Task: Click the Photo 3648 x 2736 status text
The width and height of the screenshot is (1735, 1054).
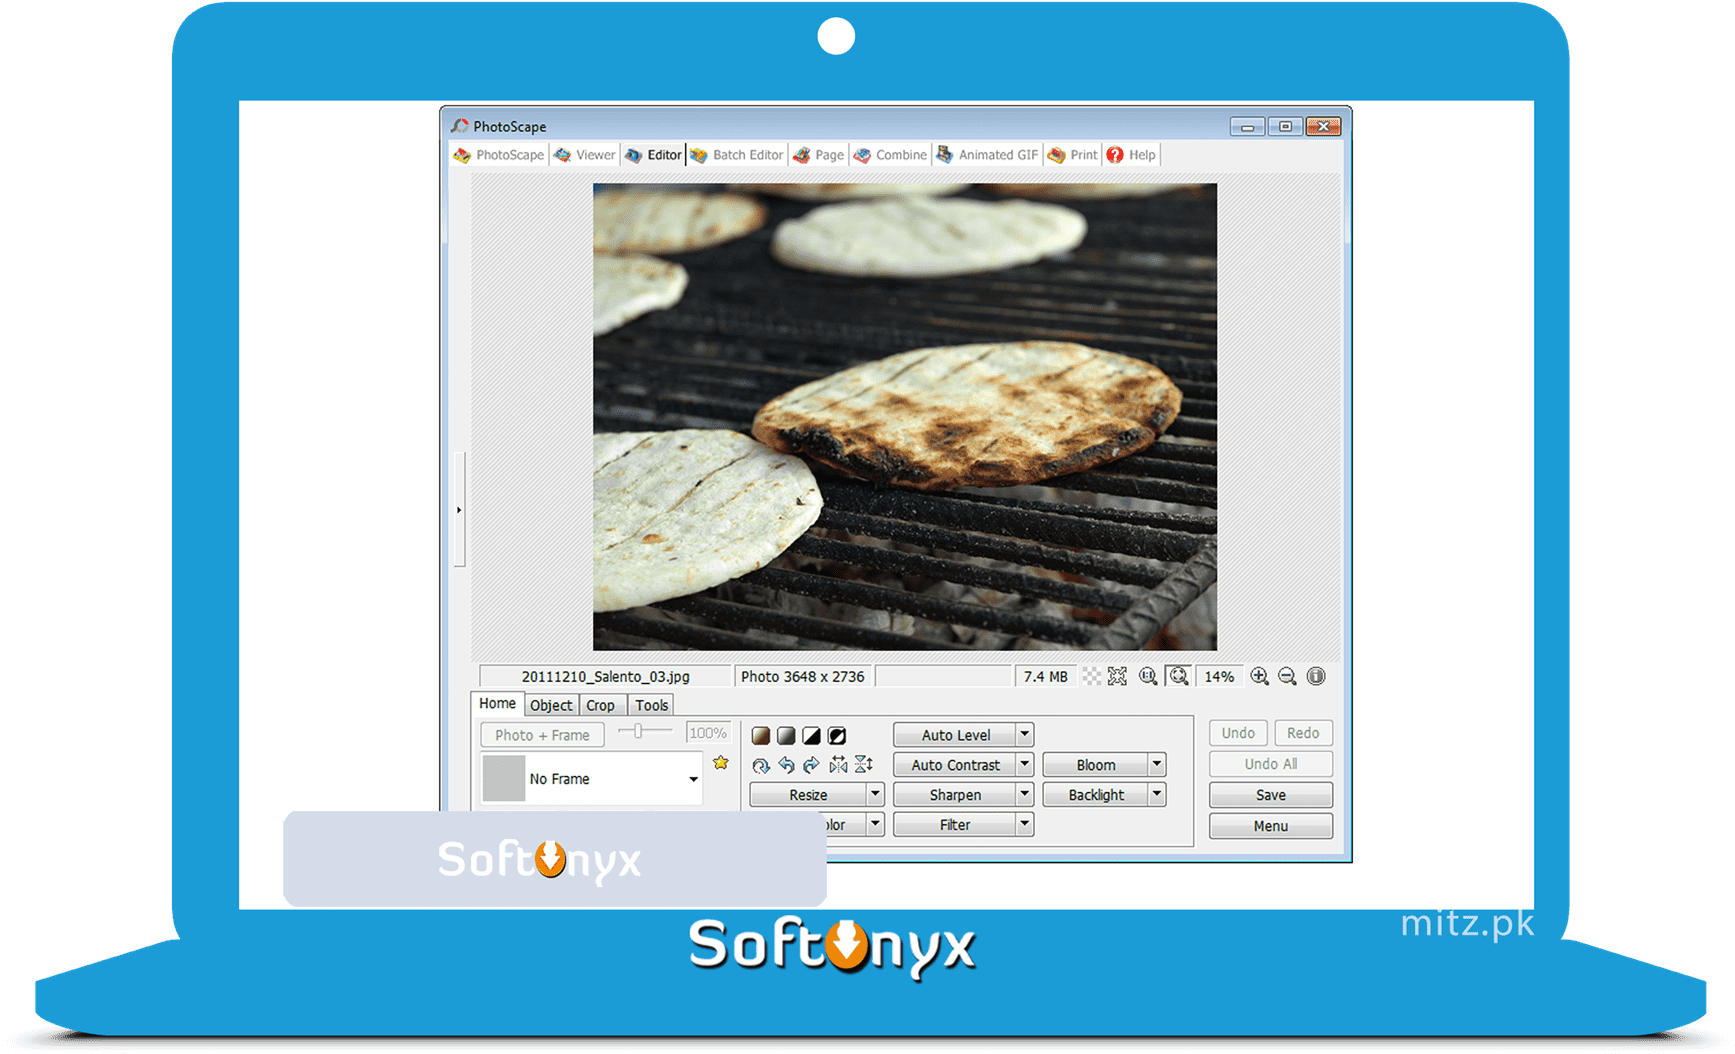Action: pyautogui.click(x=802, y=677)
